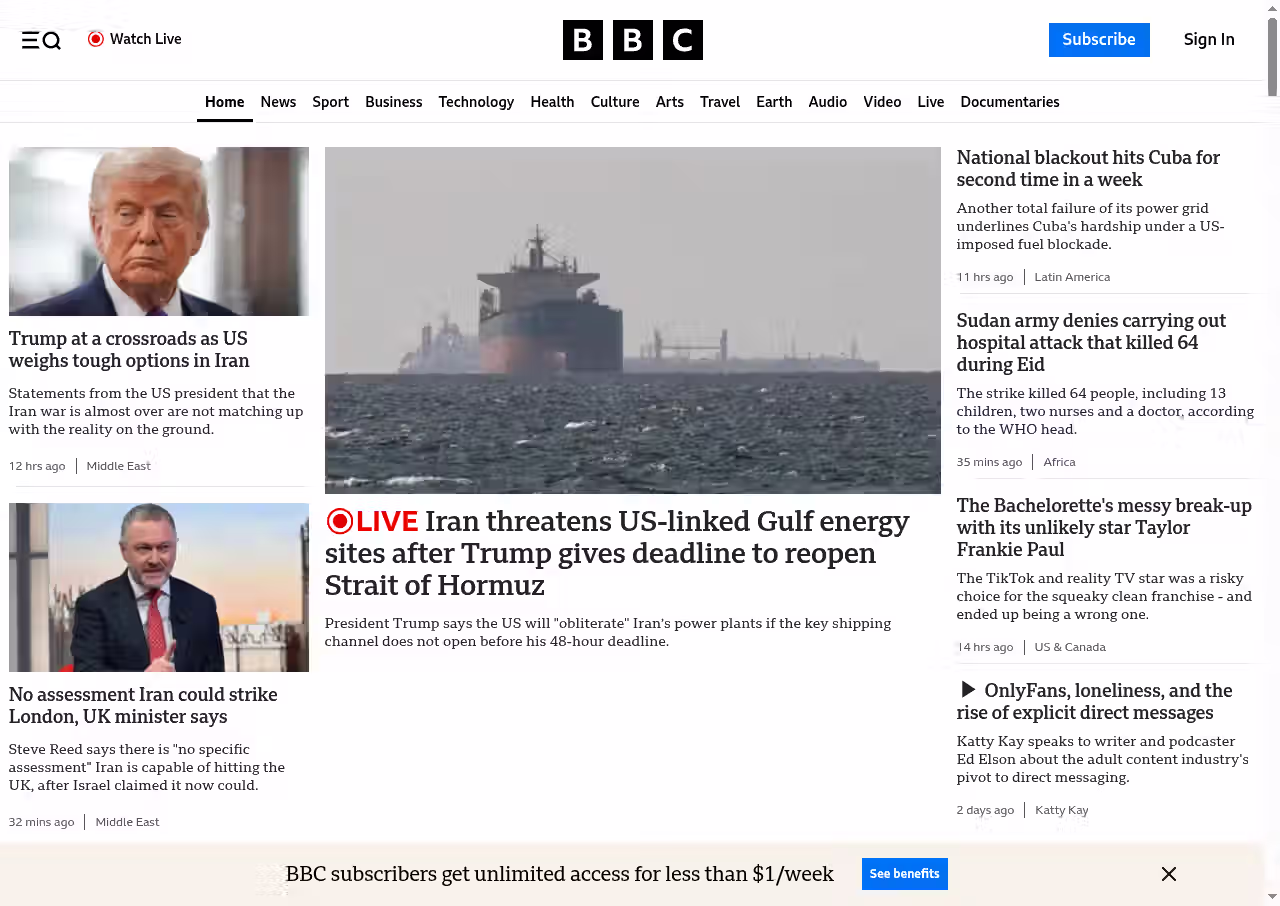Click the Latin America category tag

(1072, 277)
